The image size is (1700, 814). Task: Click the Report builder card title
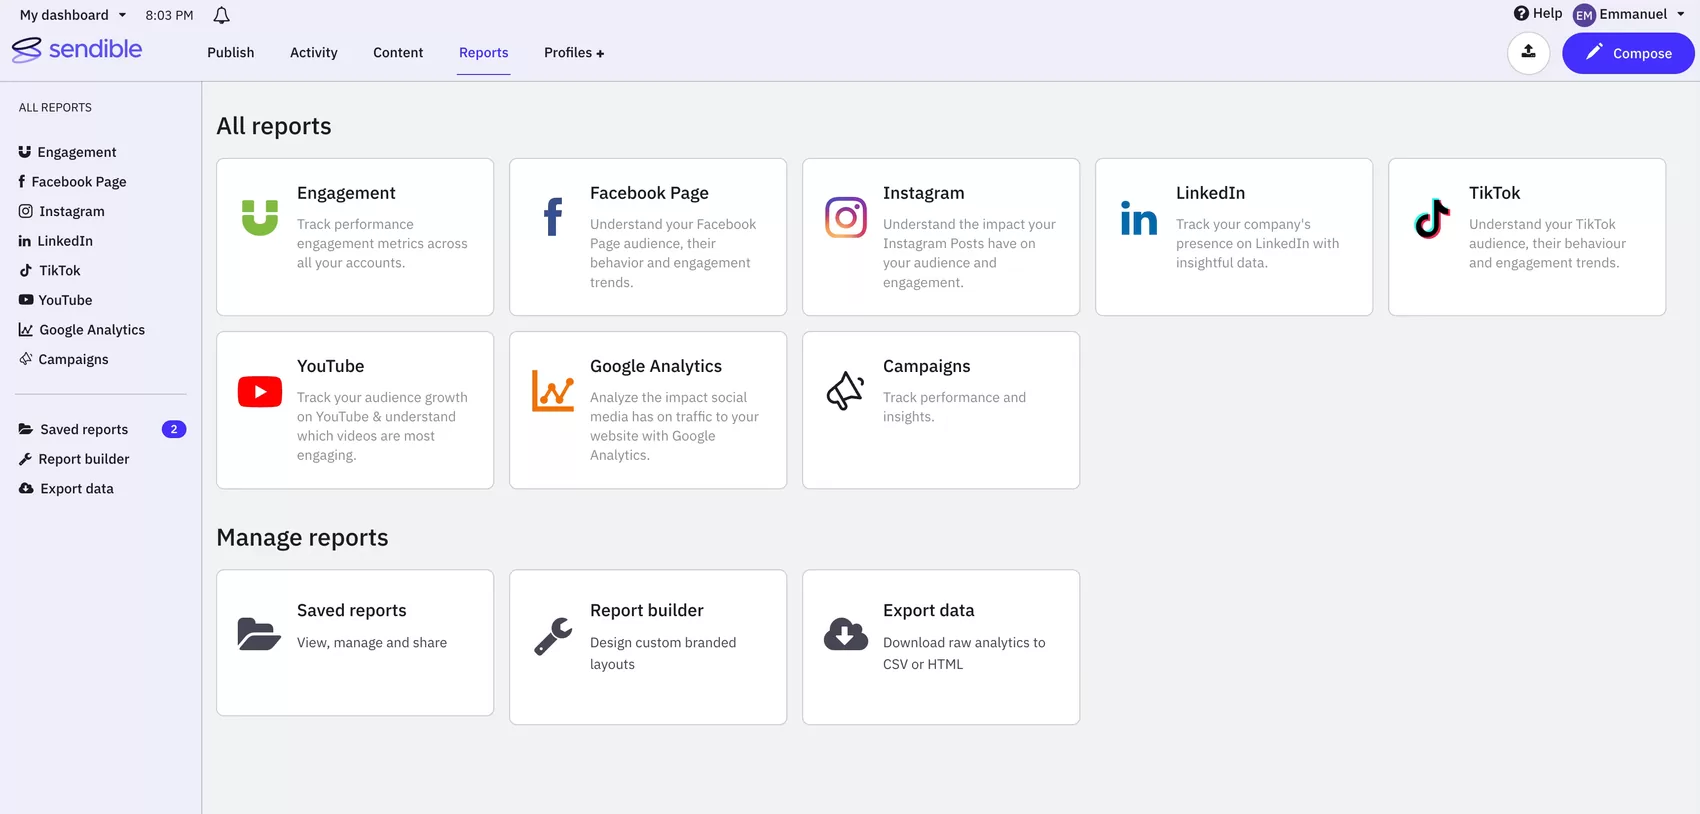(647, 610)
